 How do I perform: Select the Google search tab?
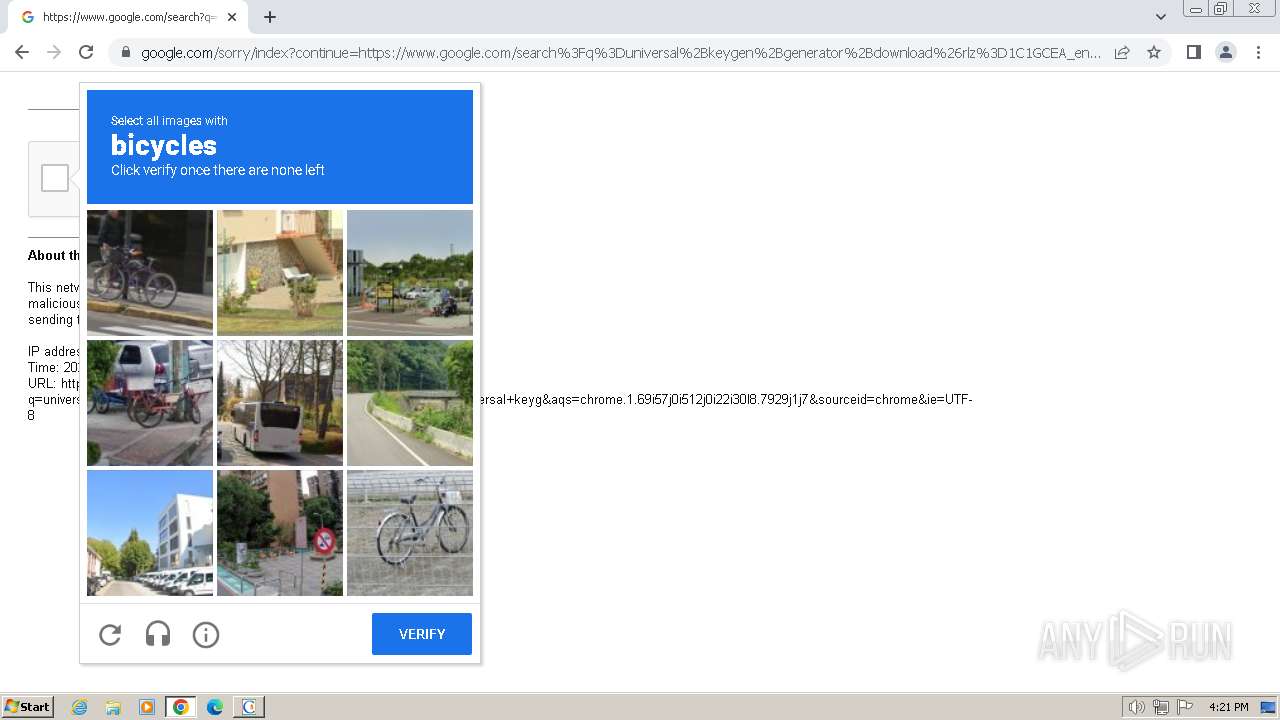tap(128, 17)
